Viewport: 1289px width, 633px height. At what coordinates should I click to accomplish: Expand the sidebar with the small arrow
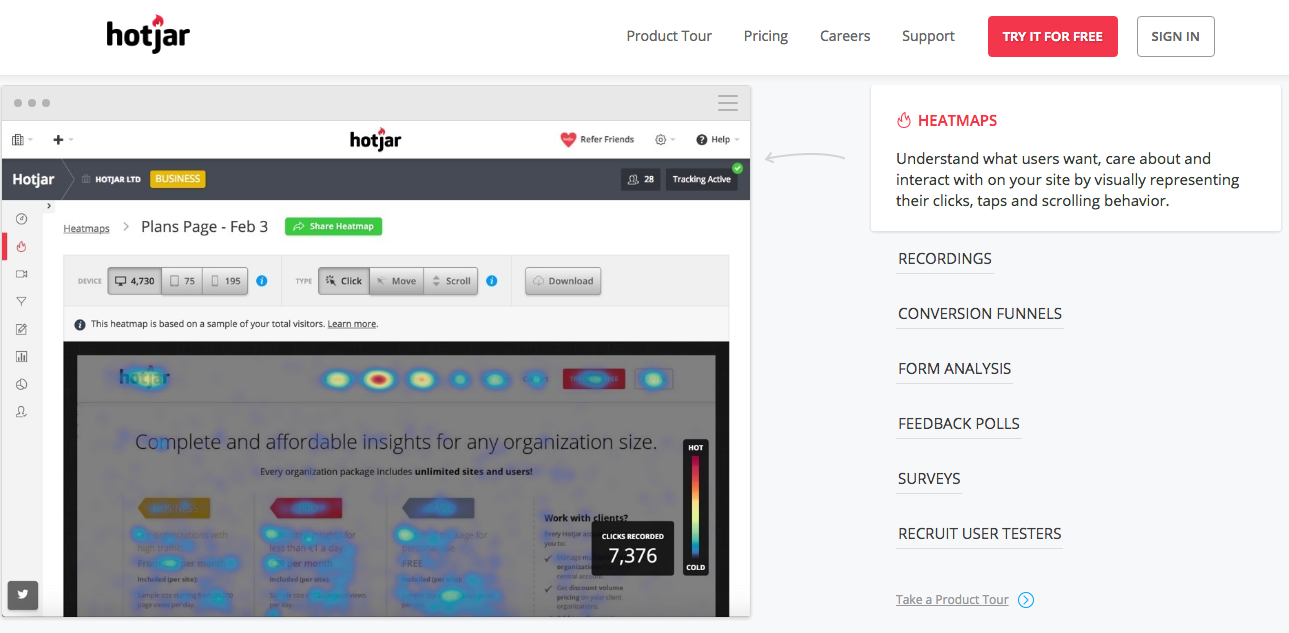click(49, 205)
